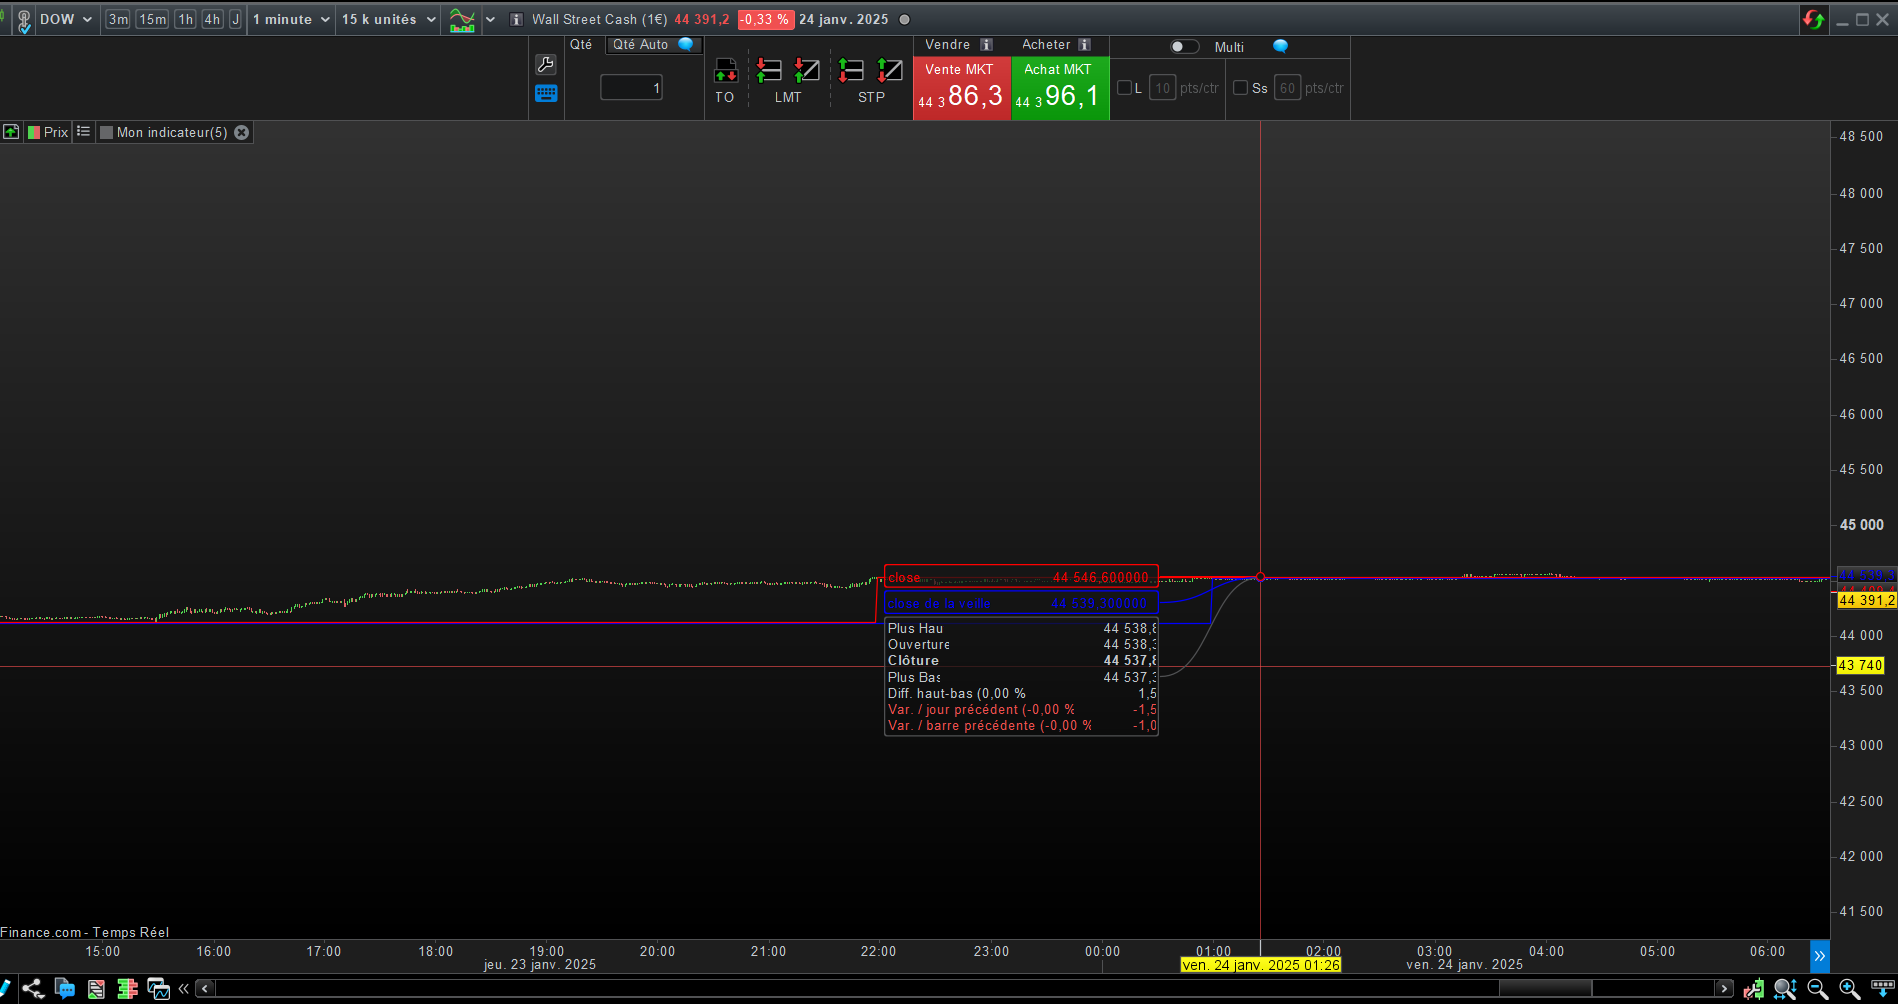Viewport: 1898px width, 1004px height.
Task: Click the yellow 44 391,2 price label
Action: [1866, 601]
